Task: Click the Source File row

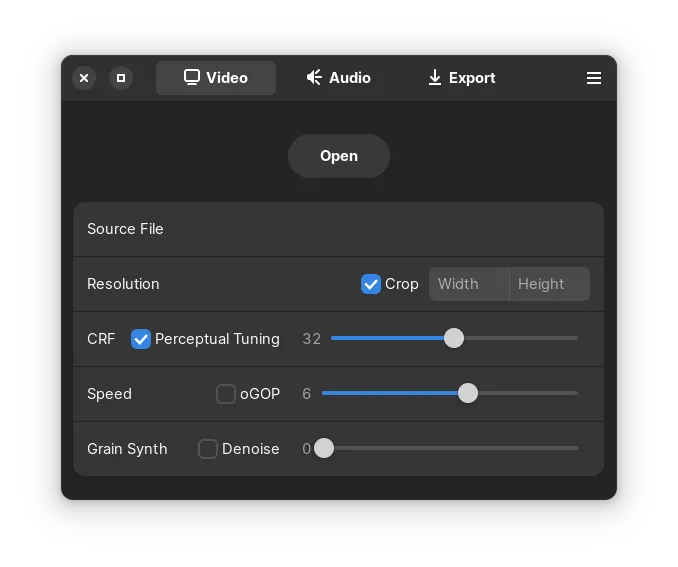Action: [x=338, y=229]
